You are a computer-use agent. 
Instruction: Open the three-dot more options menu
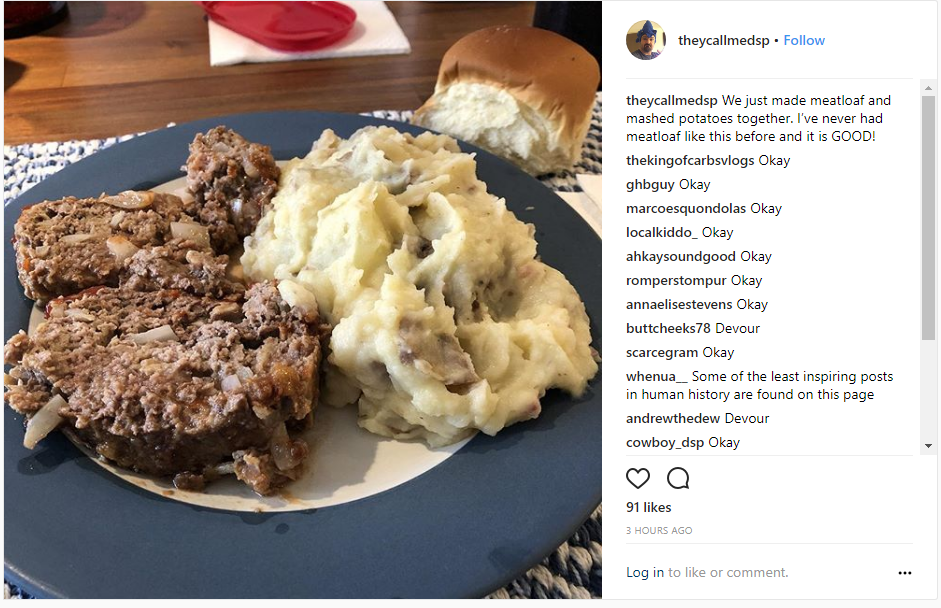coord(904,573)
